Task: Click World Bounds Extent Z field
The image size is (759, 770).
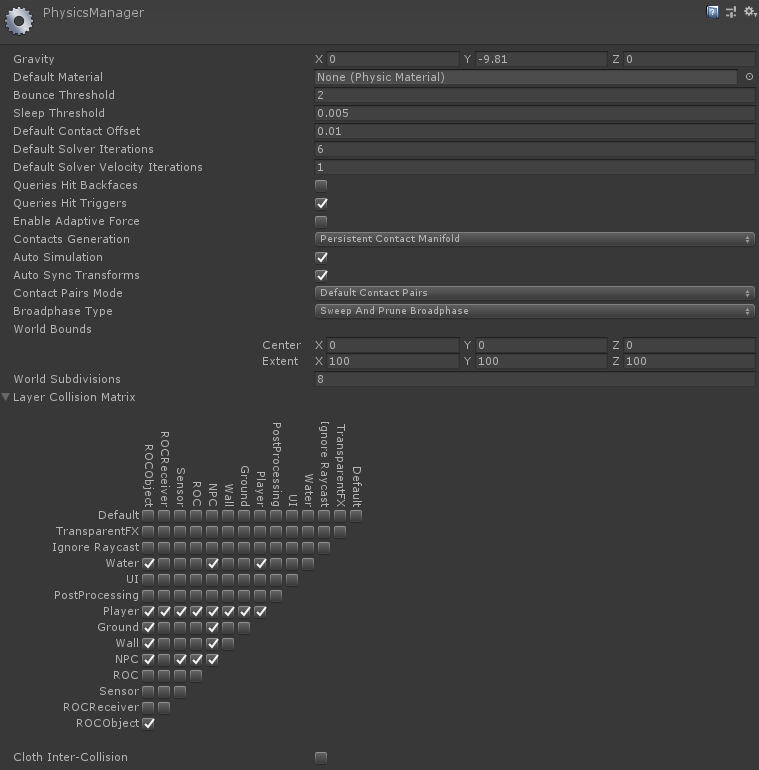Action: tap(689, 361)
